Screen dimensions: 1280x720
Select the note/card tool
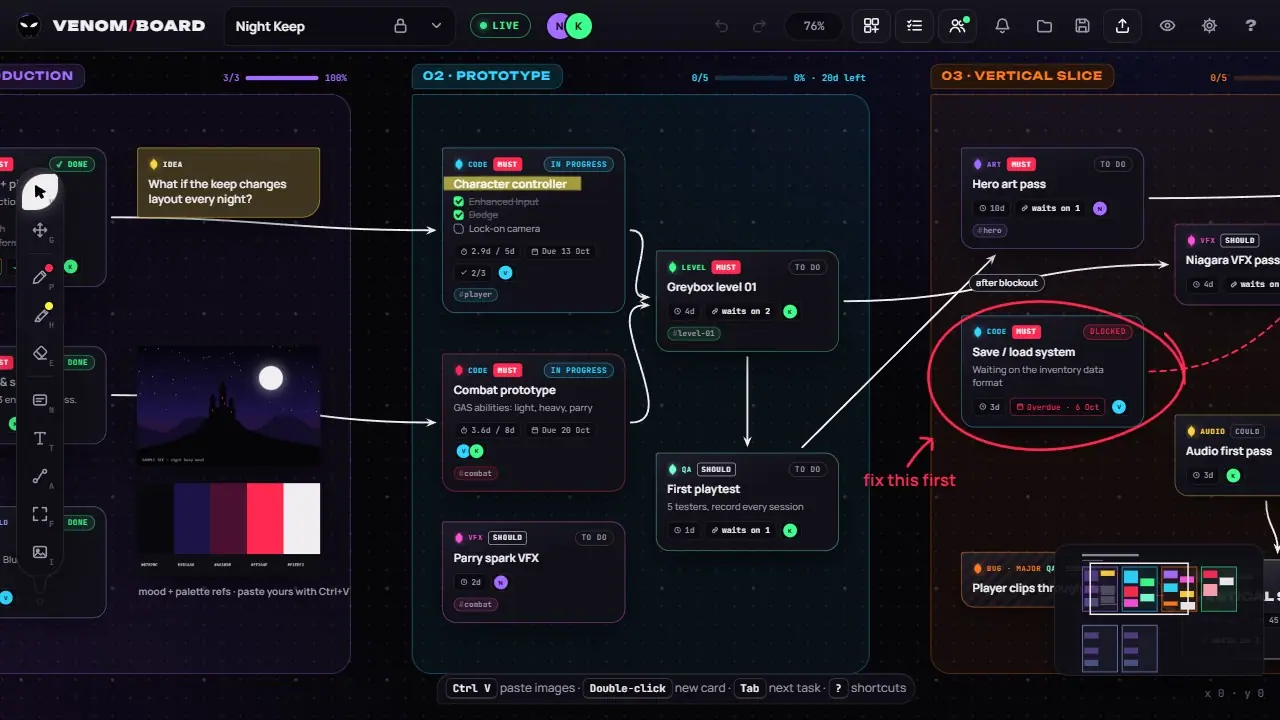[40, 400]
